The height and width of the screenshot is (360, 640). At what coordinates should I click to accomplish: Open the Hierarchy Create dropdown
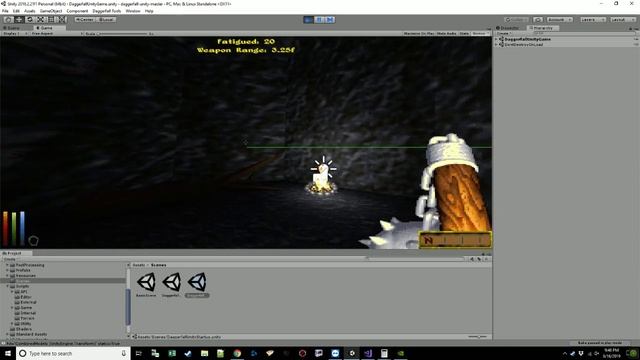click(503, 33)
